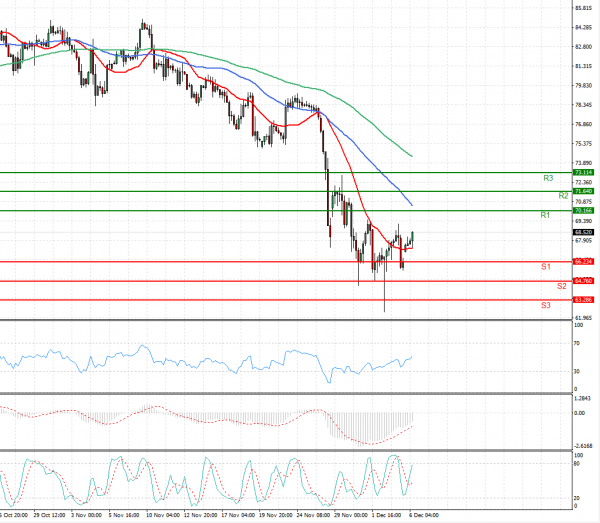Click the S3 support label
The width and height of the screenshot is (600, 523).
click(x=545, y=304)
